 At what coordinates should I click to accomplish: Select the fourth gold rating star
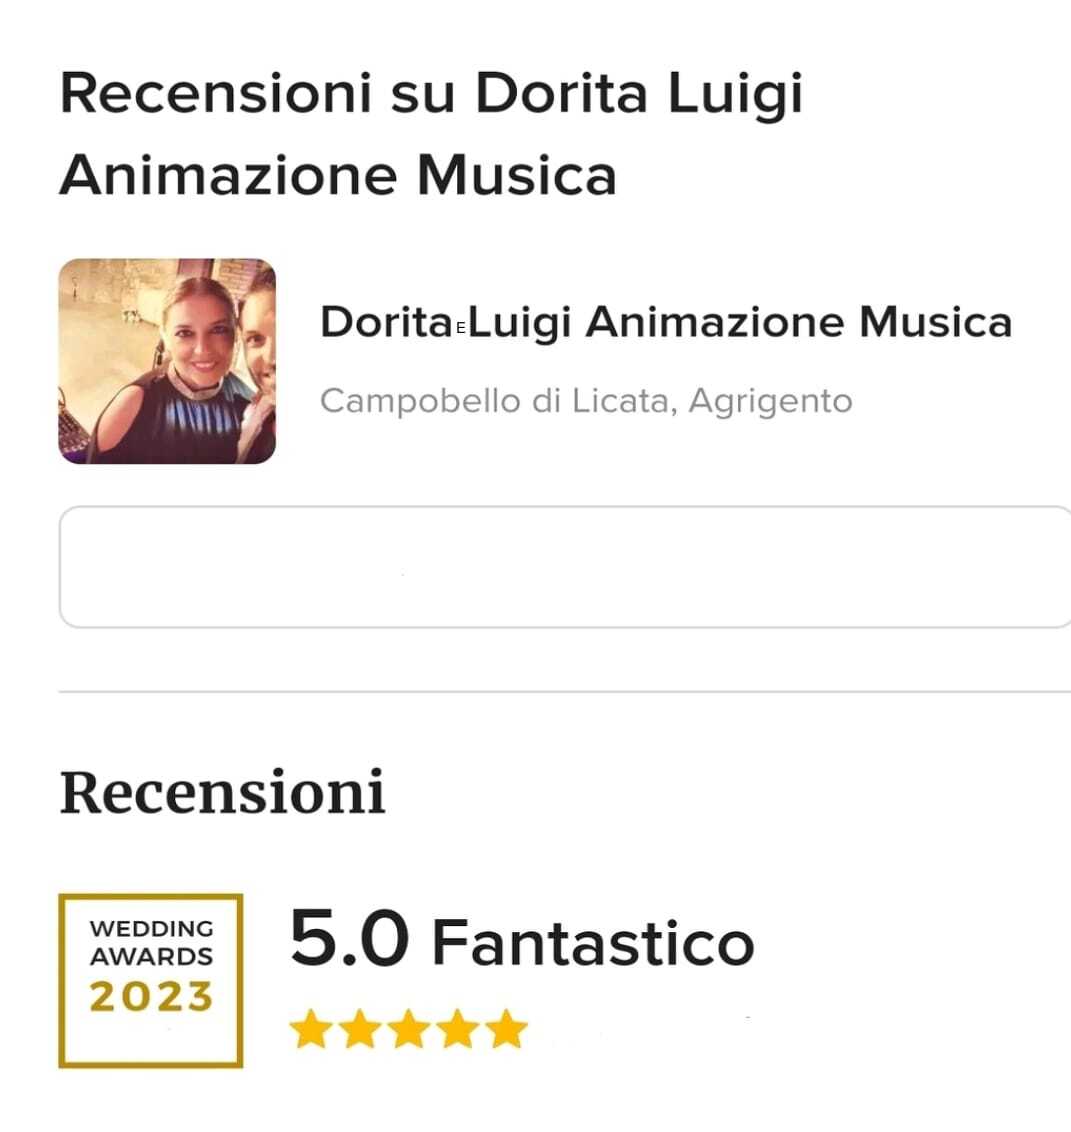[x=458, y=1029]
